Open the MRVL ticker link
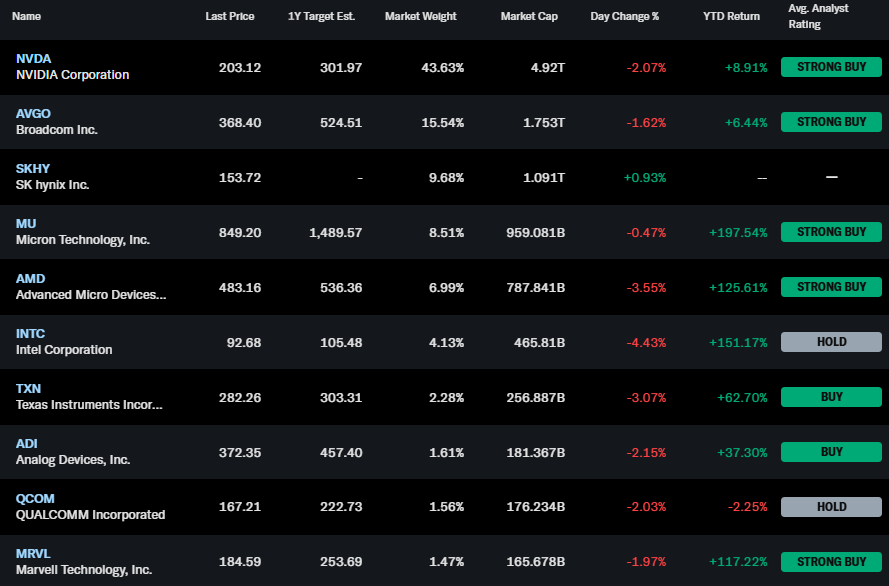 (33, 553)
